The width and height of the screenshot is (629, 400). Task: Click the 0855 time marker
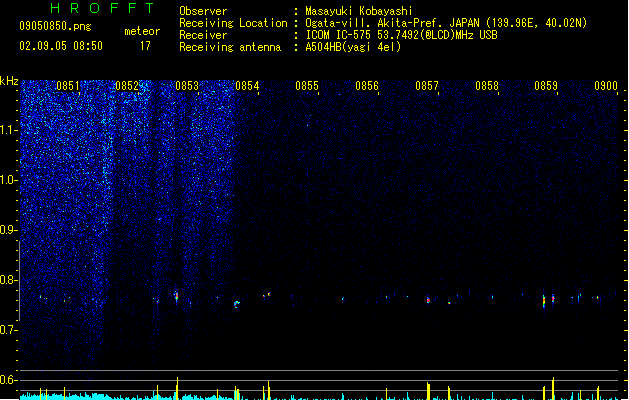tap(307, 86)
